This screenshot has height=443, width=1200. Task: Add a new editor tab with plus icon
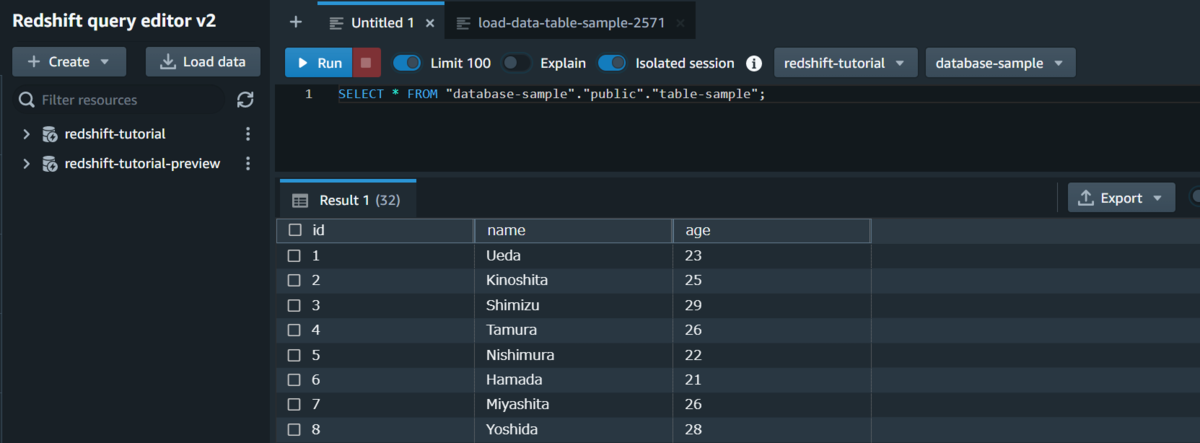(x=295, y=22)
